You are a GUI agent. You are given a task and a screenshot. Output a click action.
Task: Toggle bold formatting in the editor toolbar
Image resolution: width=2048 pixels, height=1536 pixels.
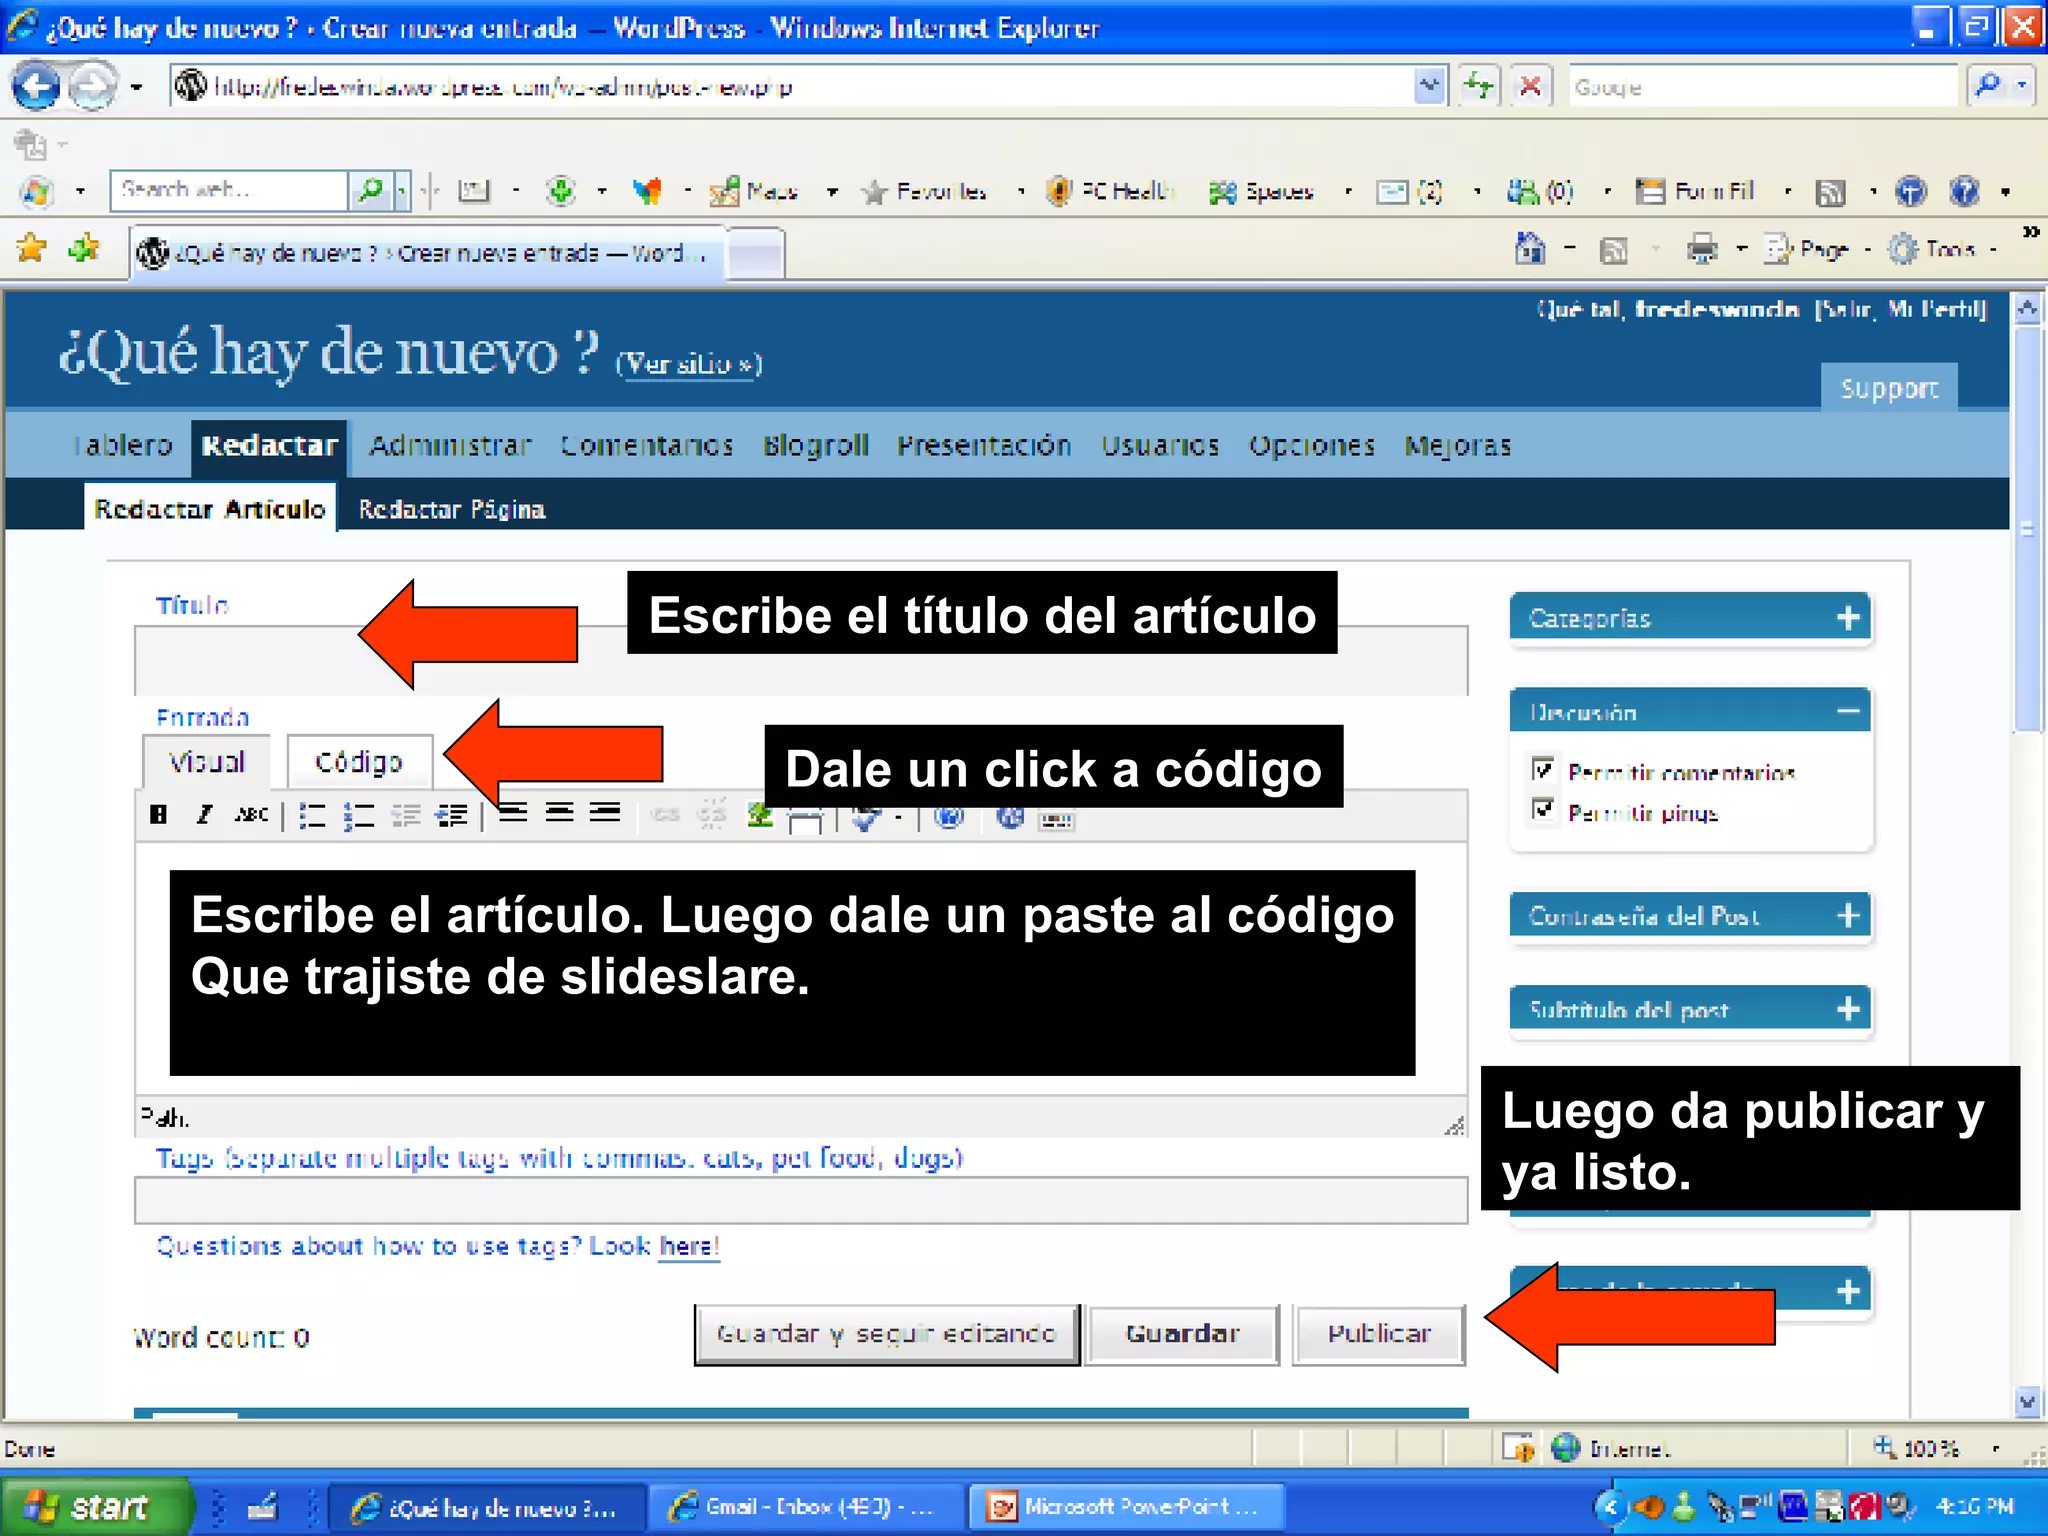click(x=158, y=814)
